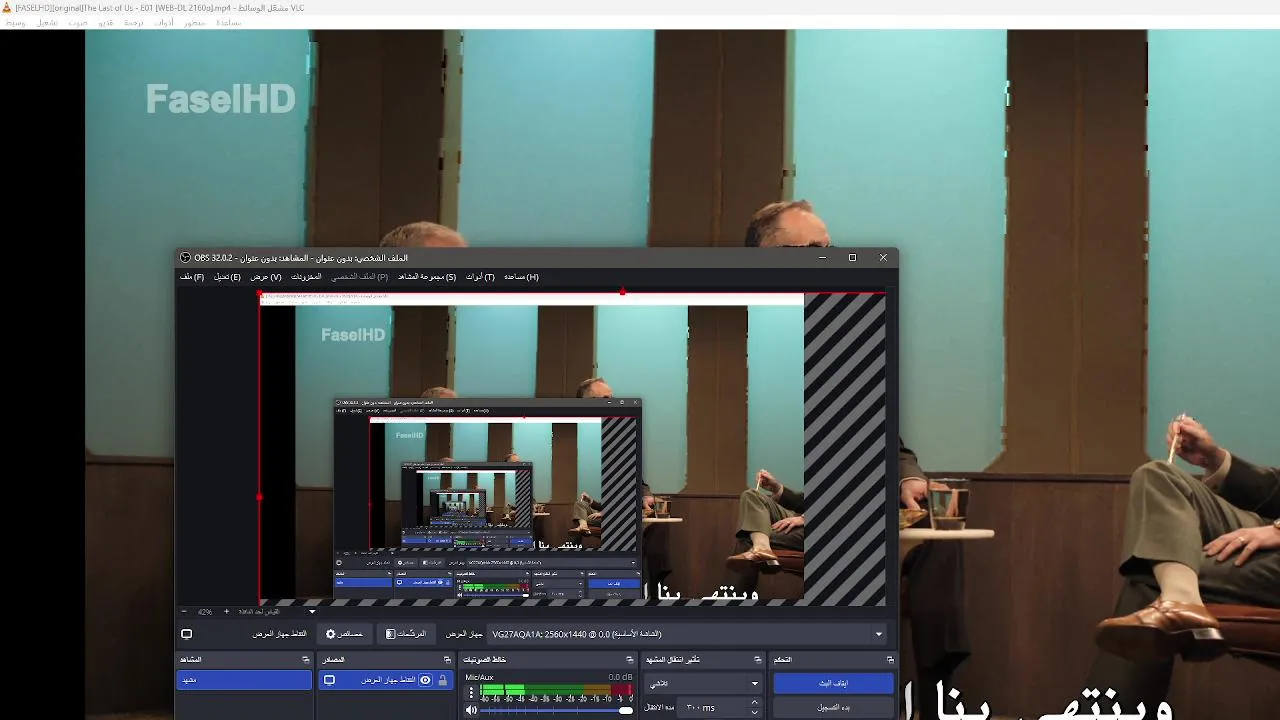
Task: Open the VLC Video menu
Action: (105, 22)
